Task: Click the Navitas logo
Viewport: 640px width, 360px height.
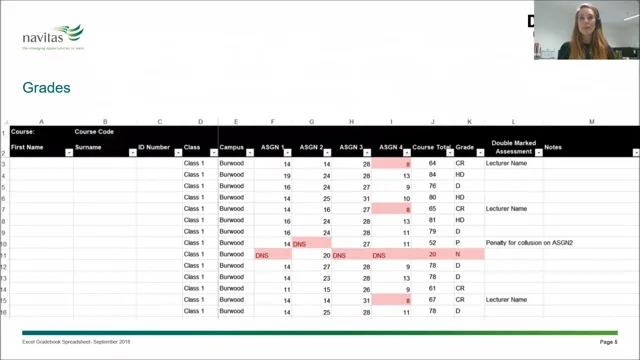Action: click(53, 37)
